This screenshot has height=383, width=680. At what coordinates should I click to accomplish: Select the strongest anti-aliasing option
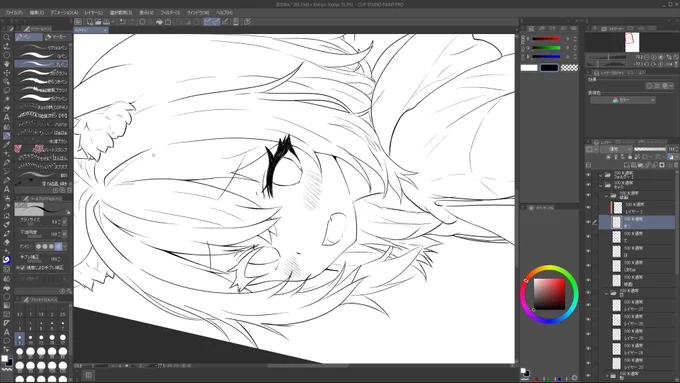coord(58,246)
